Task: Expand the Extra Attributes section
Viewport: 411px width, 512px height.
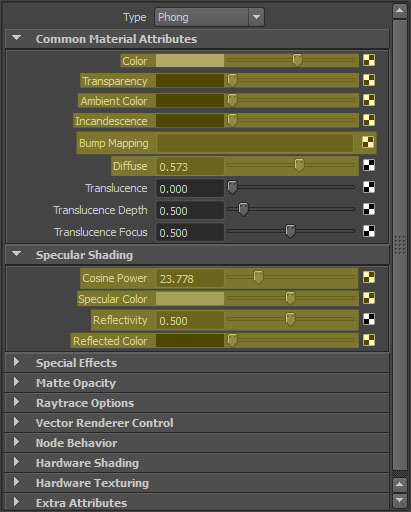Action: (16, 502)
